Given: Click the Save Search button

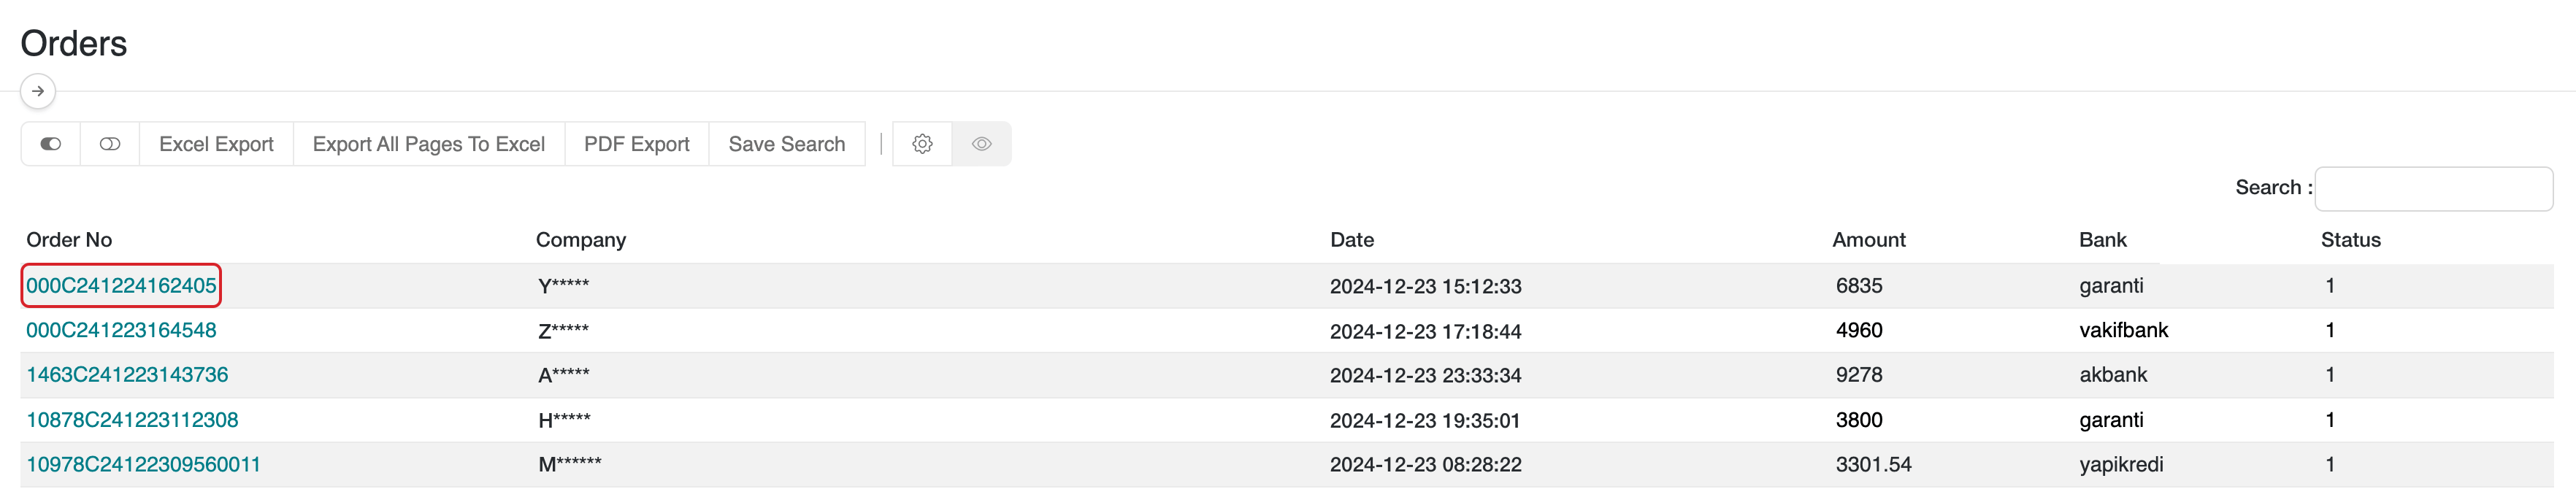Looking at the screenshot, I should pyautogui.click(x=786, y=144).
